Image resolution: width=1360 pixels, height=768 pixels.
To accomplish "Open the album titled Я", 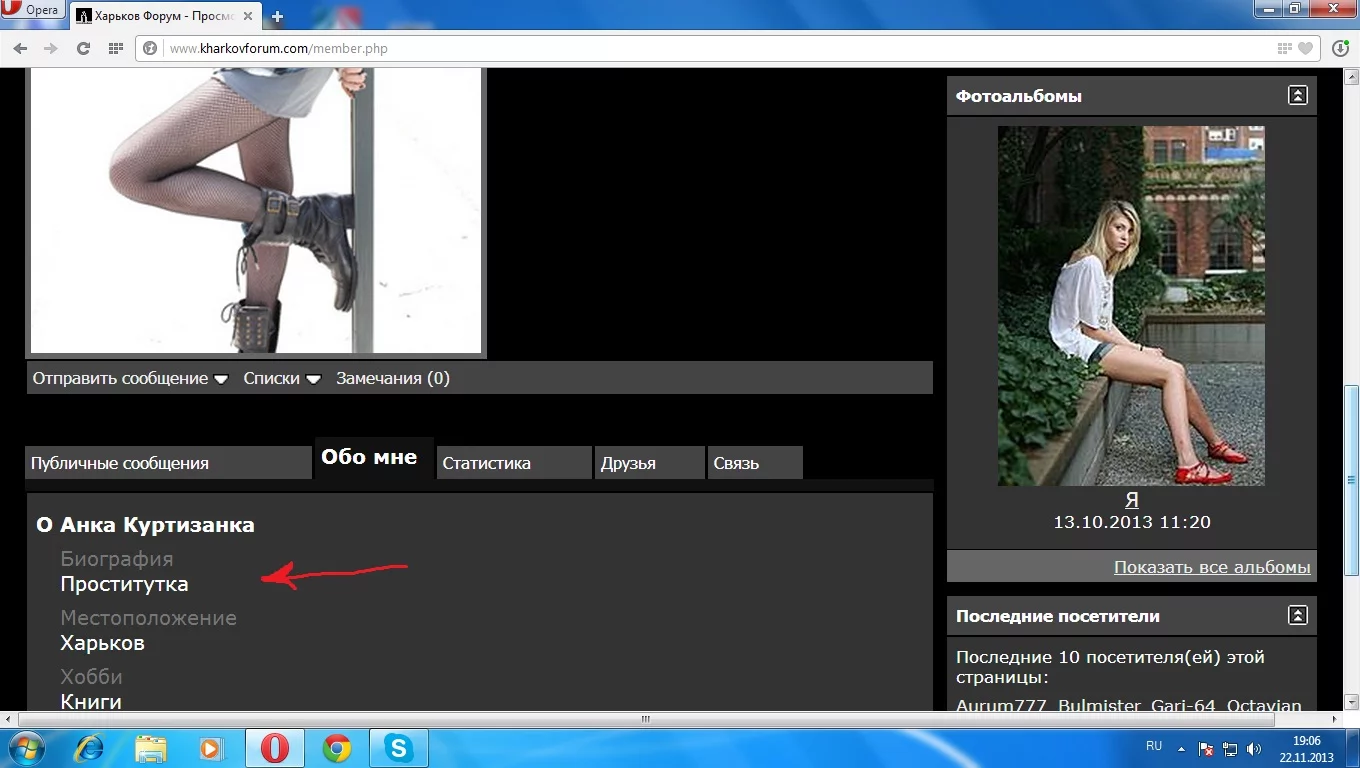I will point(1131,500).
